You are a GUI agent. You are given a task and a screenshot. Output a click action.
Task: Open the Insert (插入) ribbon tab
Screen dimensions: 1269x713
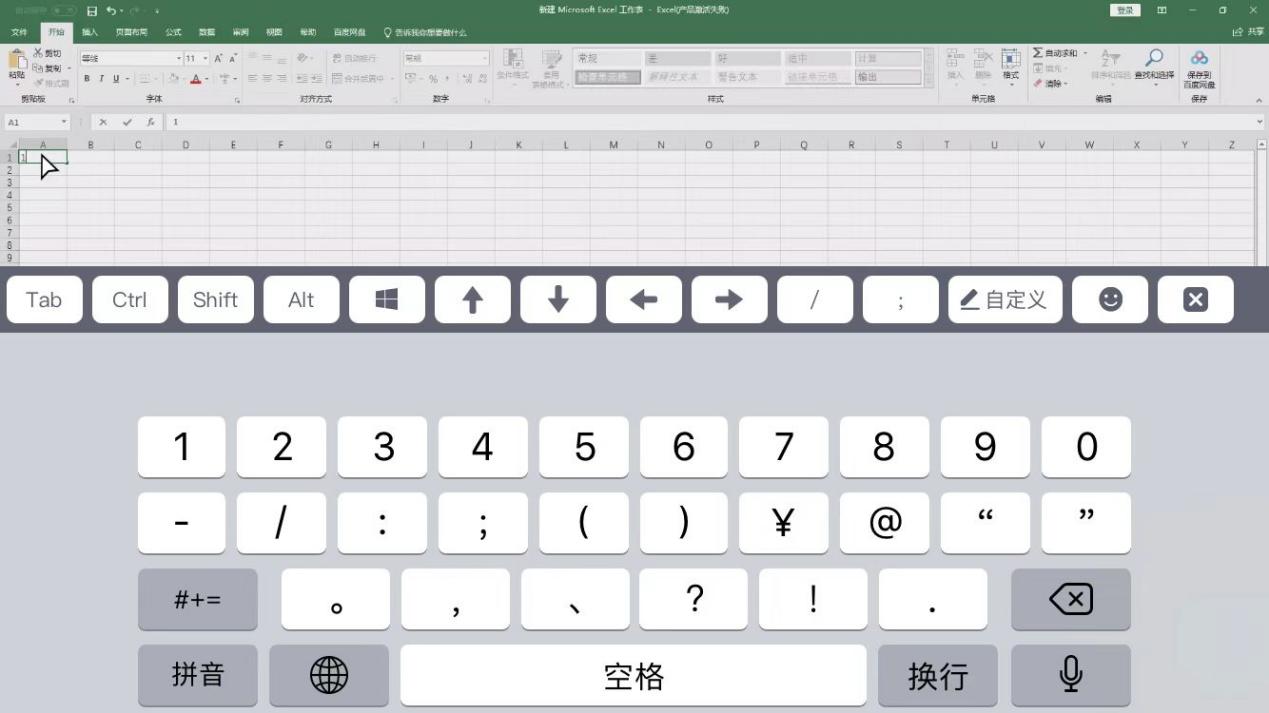[90, 33]
